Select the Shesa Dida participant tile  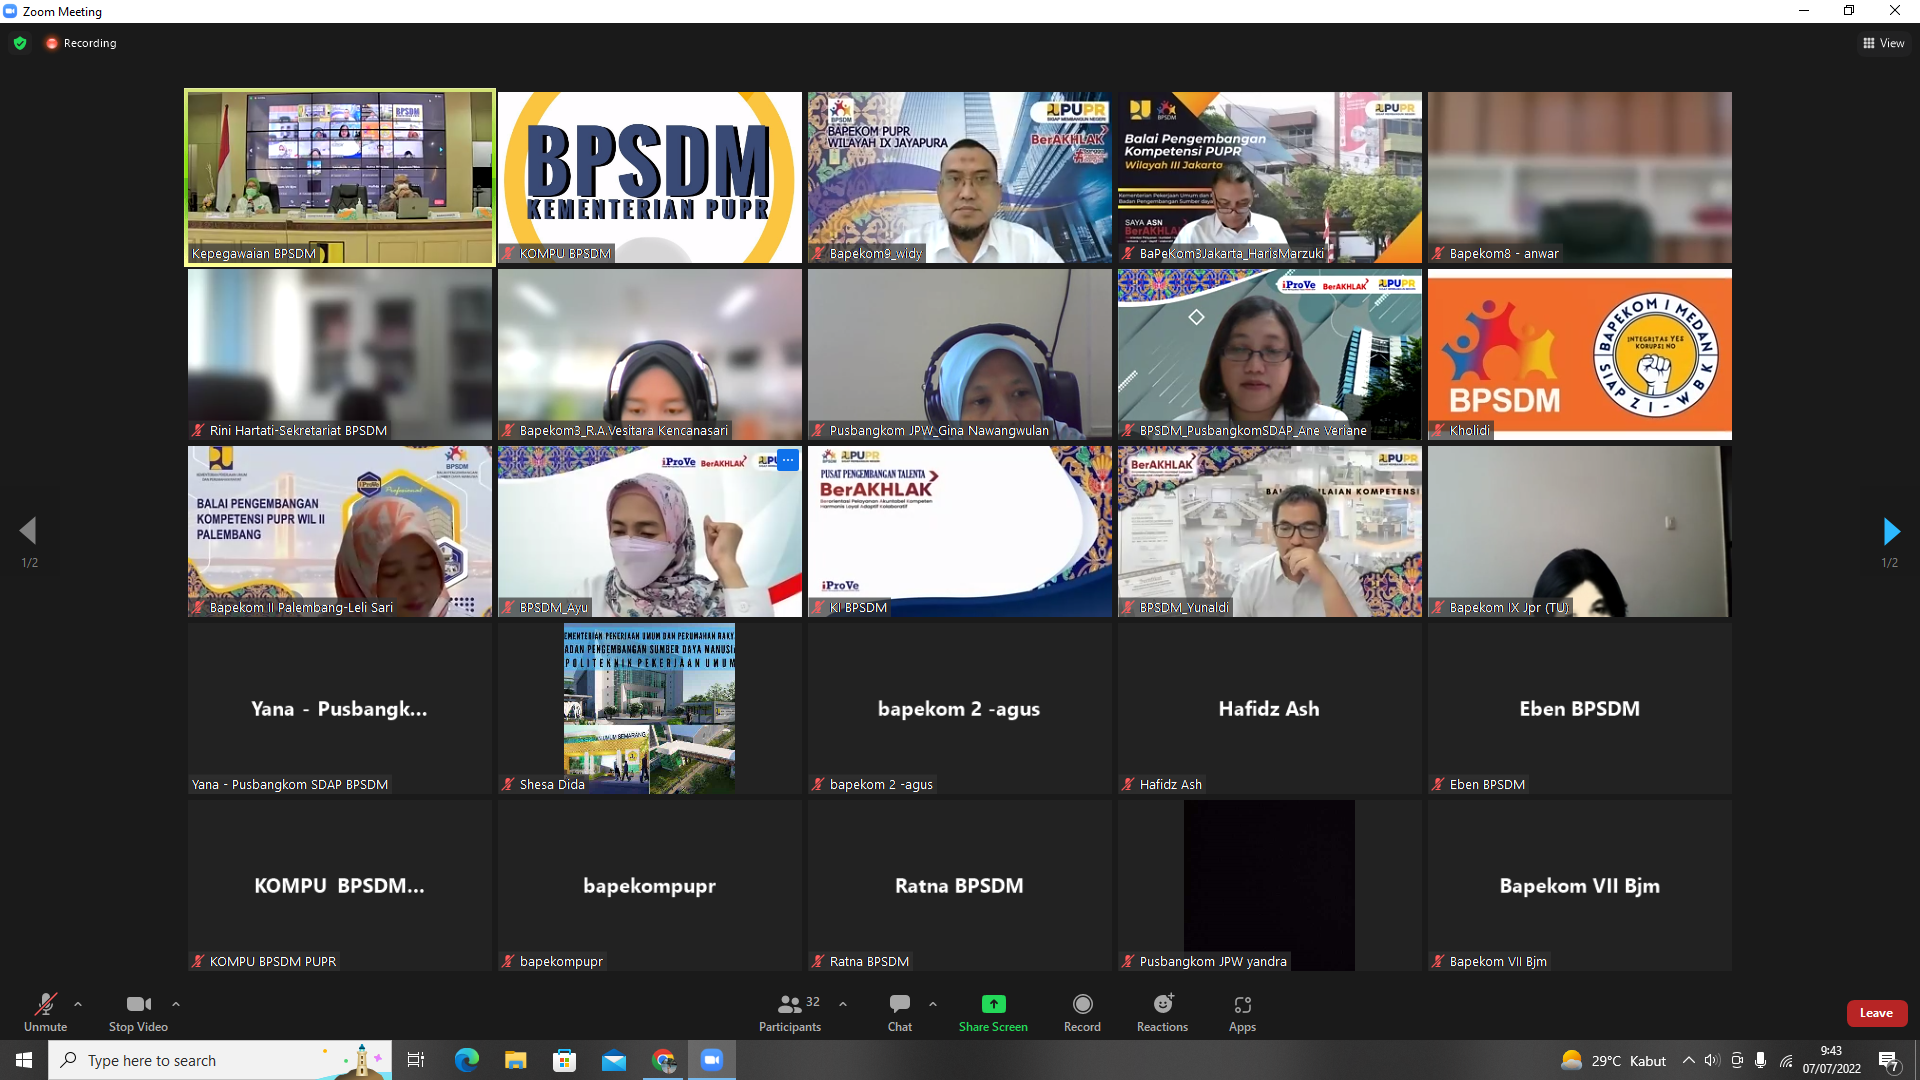tap(650, 708)
